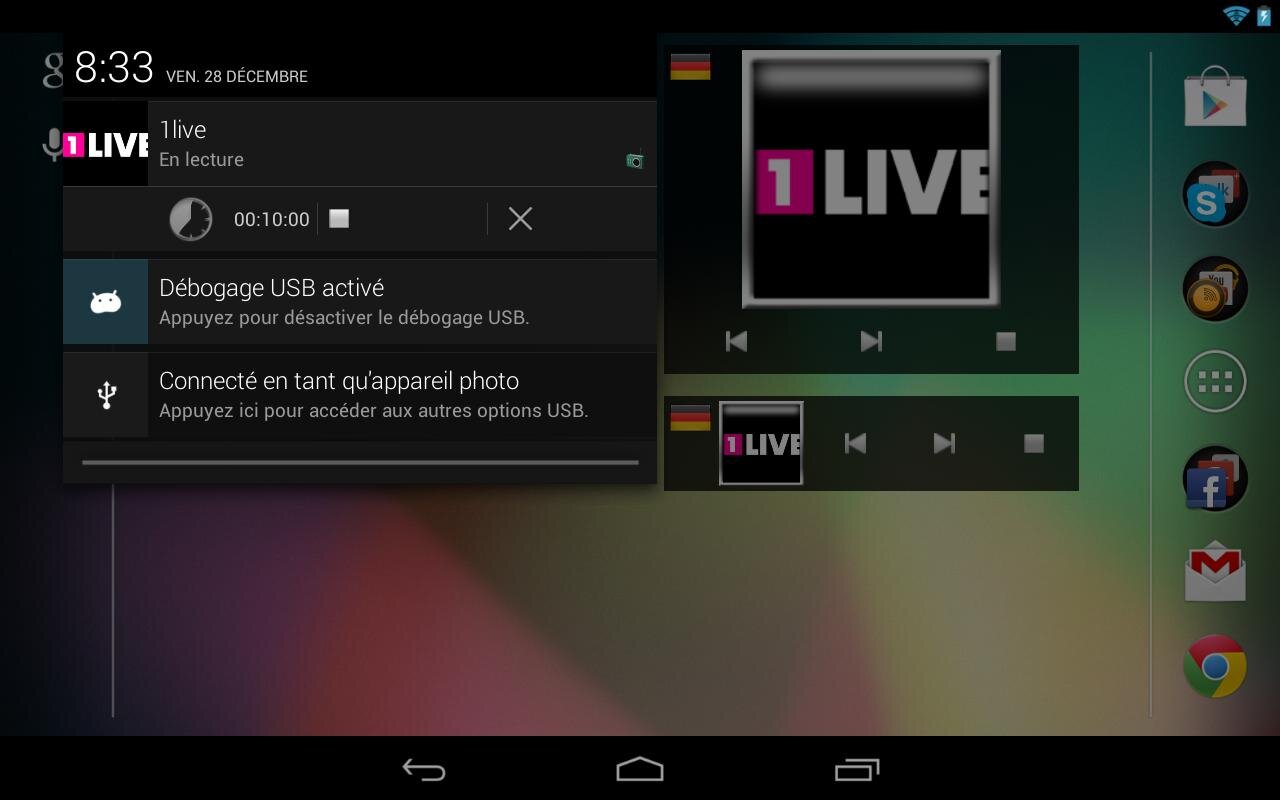Tap the voice search microphone icon
Screen dimensions: 1280x800
tap(52, 145)
